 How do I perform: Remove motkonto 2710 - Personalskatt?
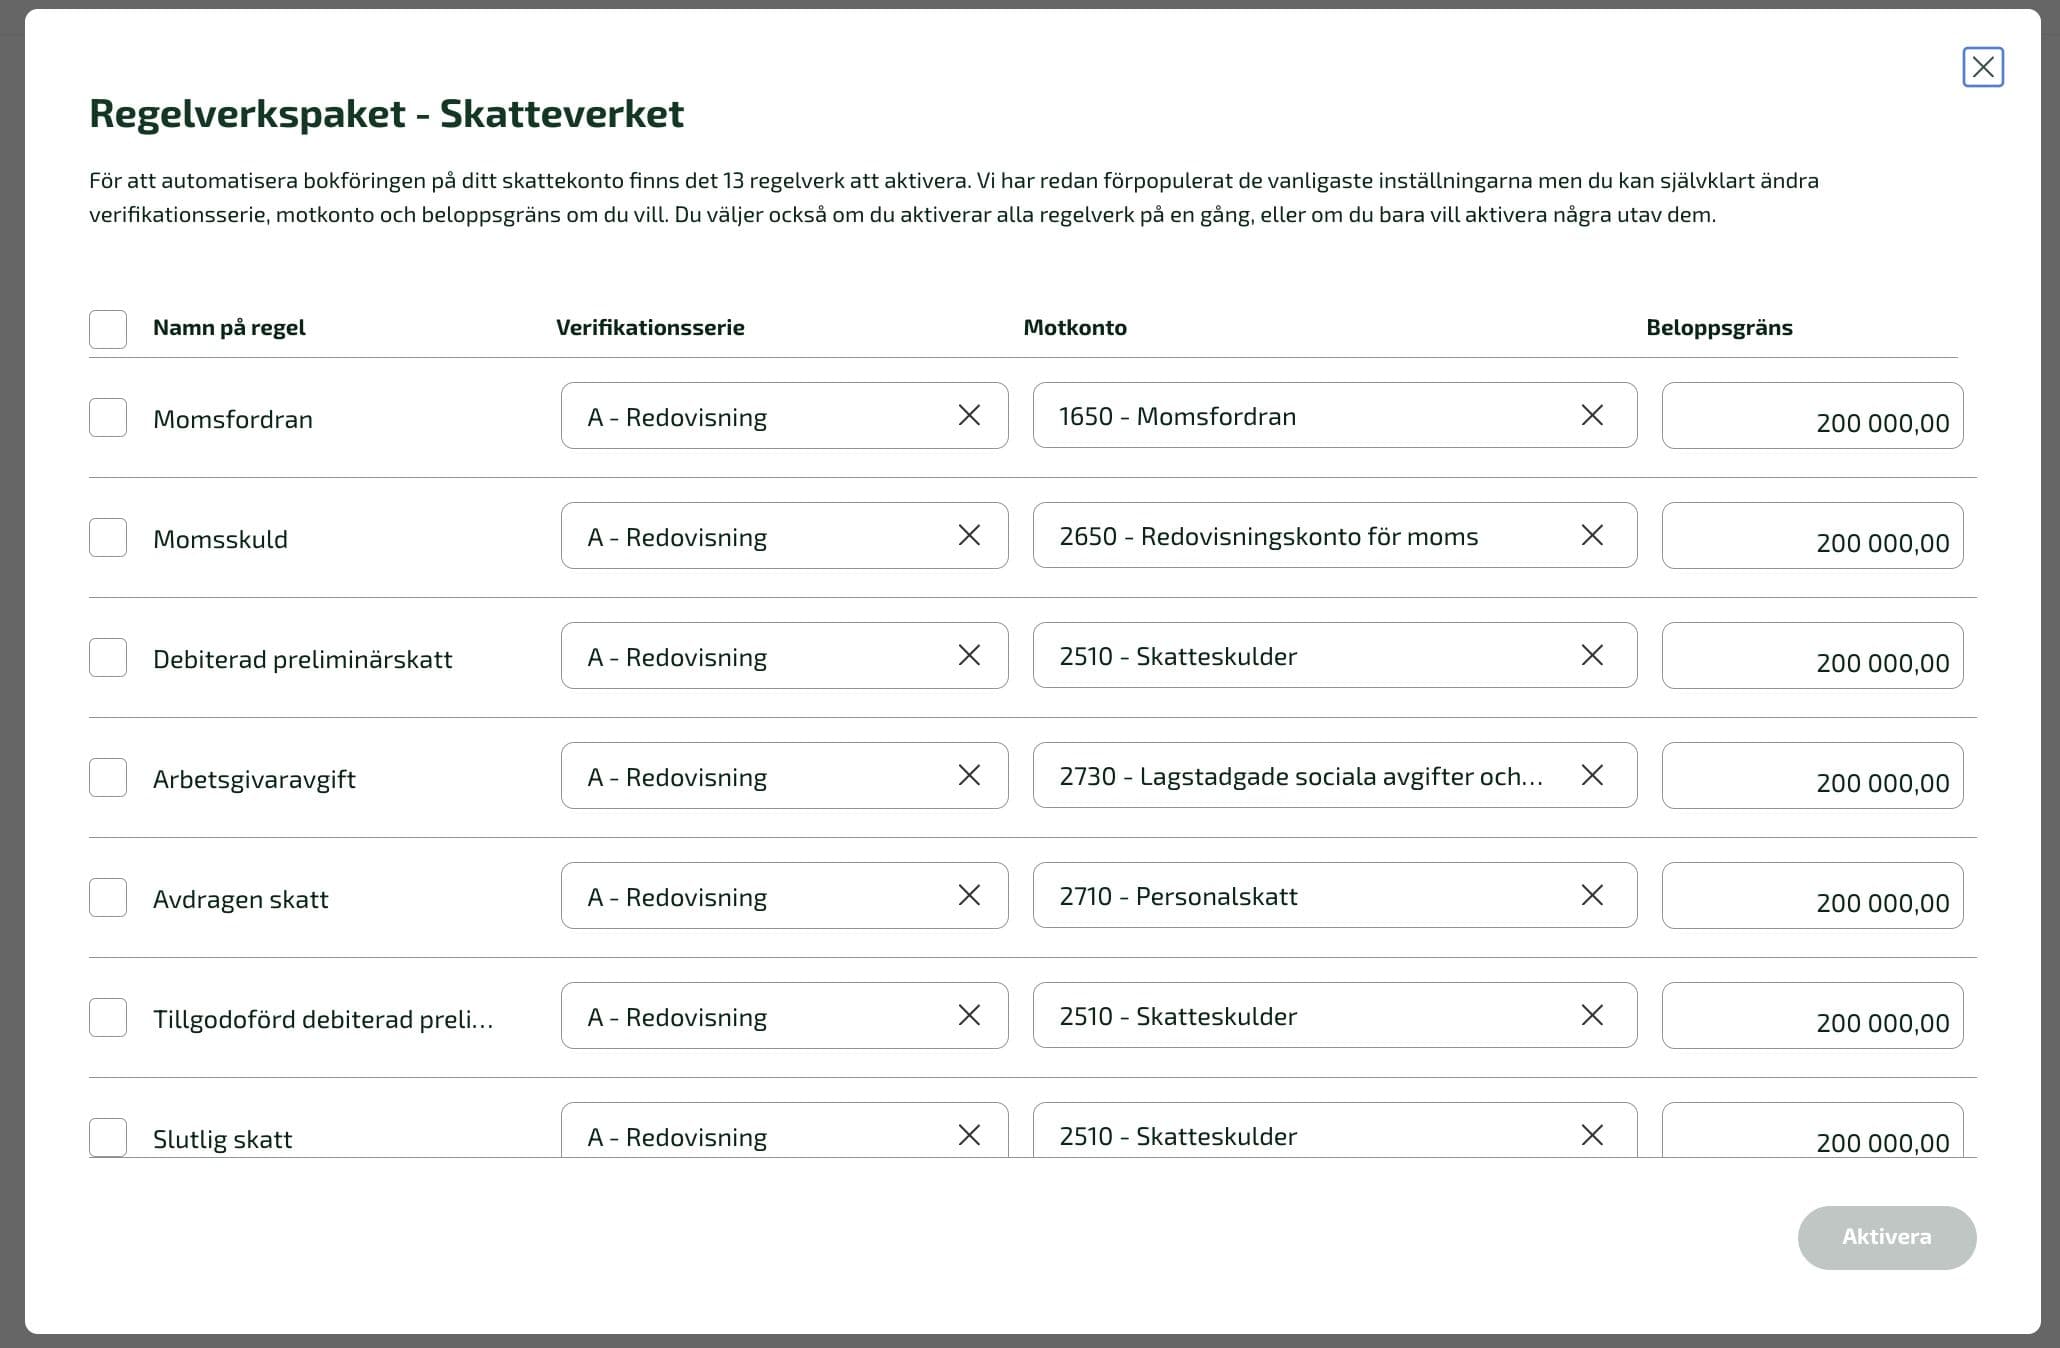[1592, 895]
